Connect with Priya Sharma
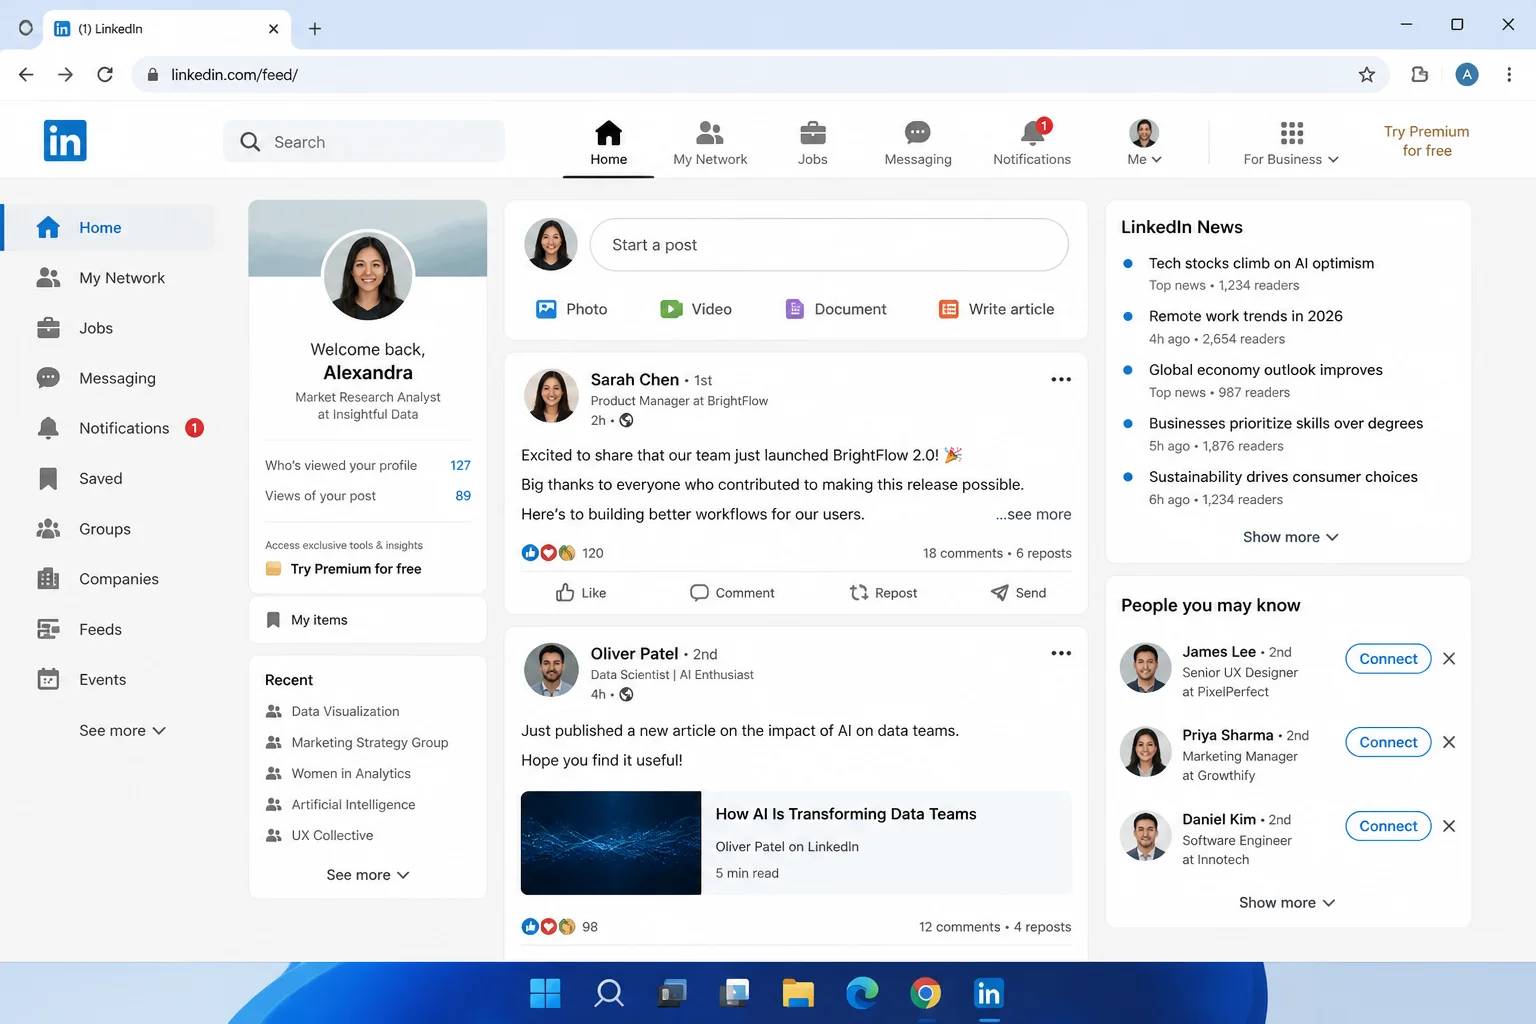This screenshot has width=1536, height=1024. point(1388,742)
